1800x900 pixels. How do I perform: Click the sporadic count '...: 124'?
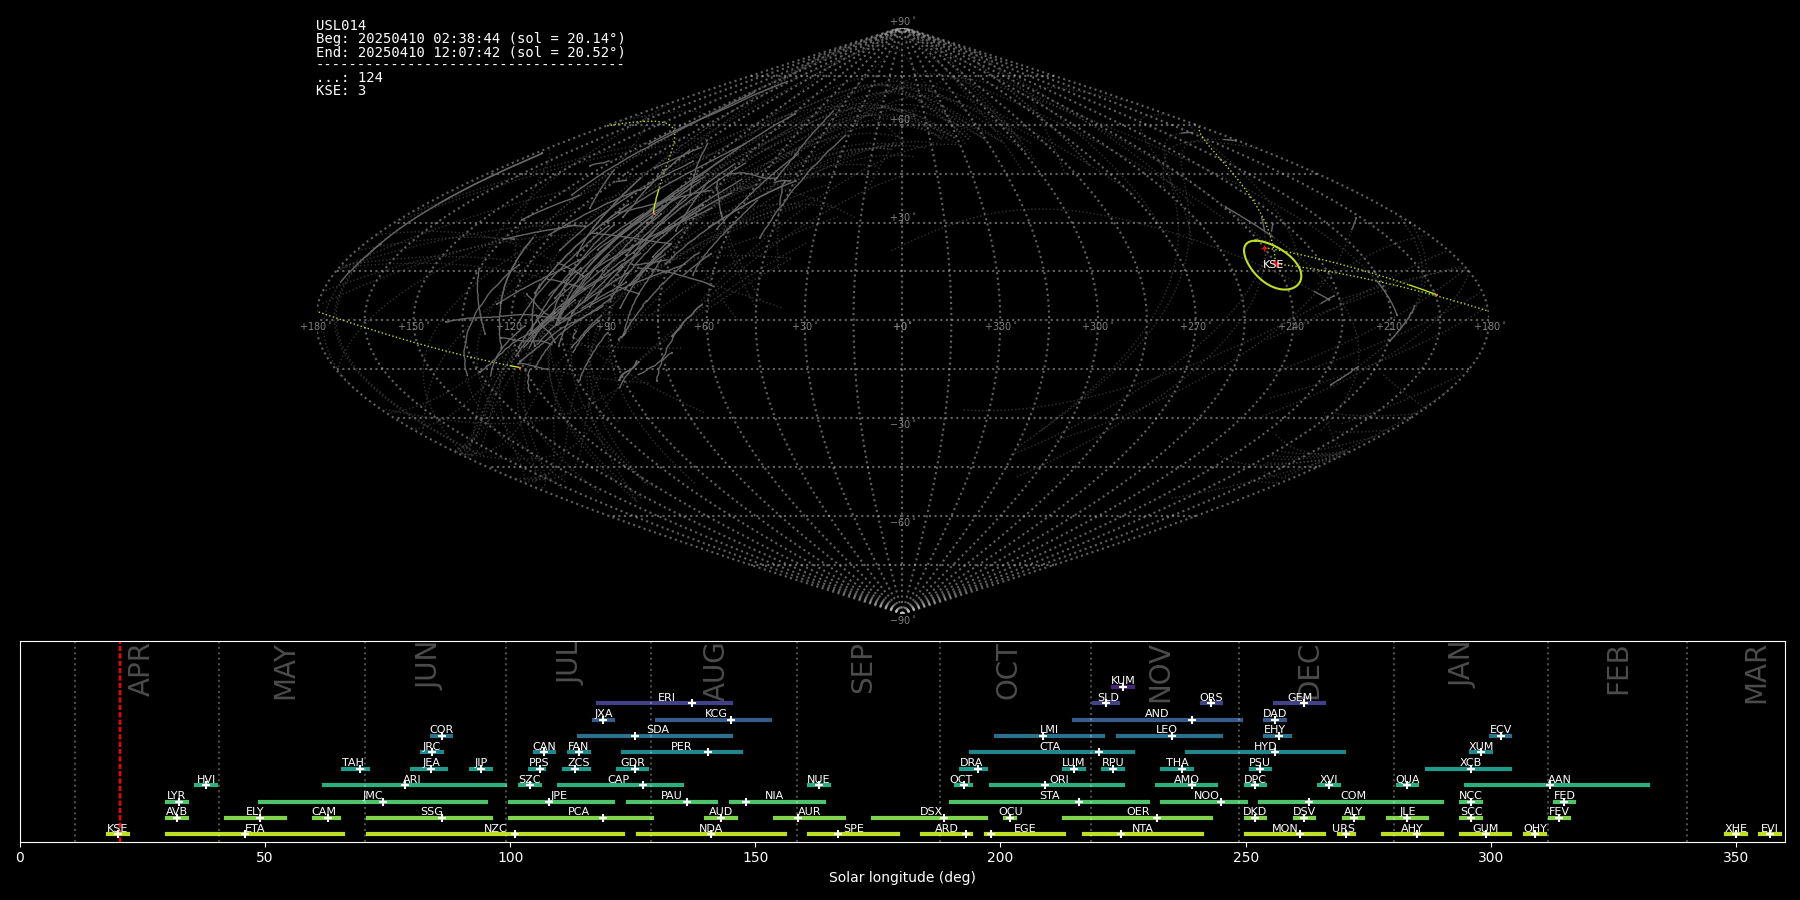click(349, 78)
